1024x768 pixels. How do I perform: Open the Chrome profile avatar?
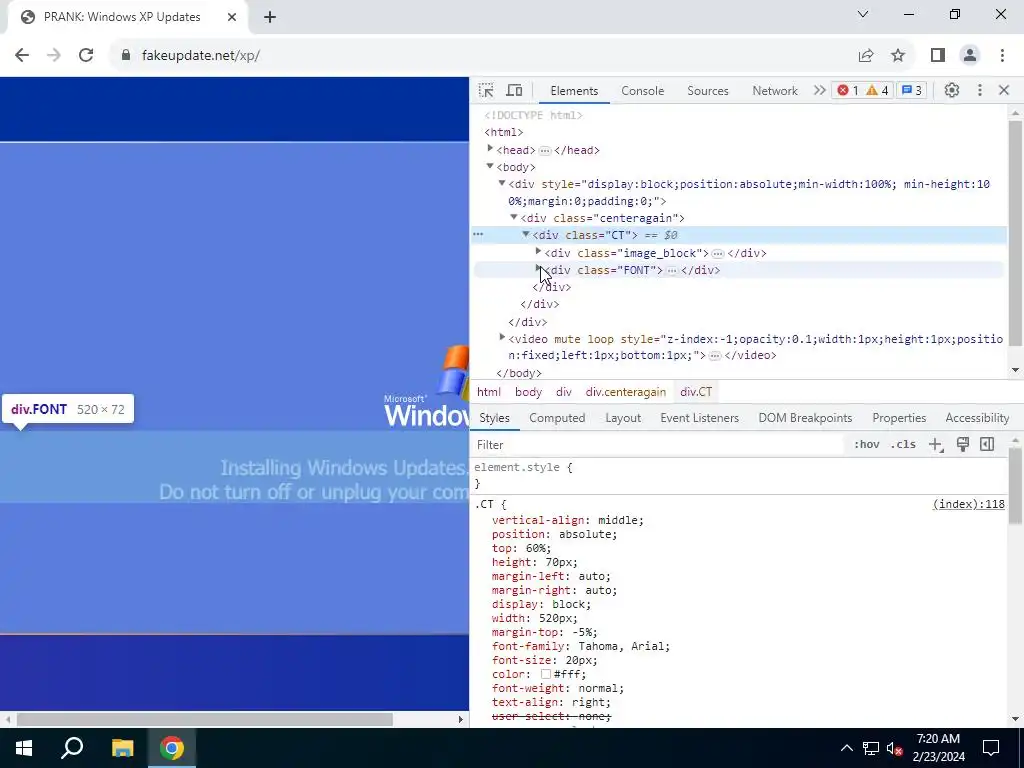tap(970, 56)
